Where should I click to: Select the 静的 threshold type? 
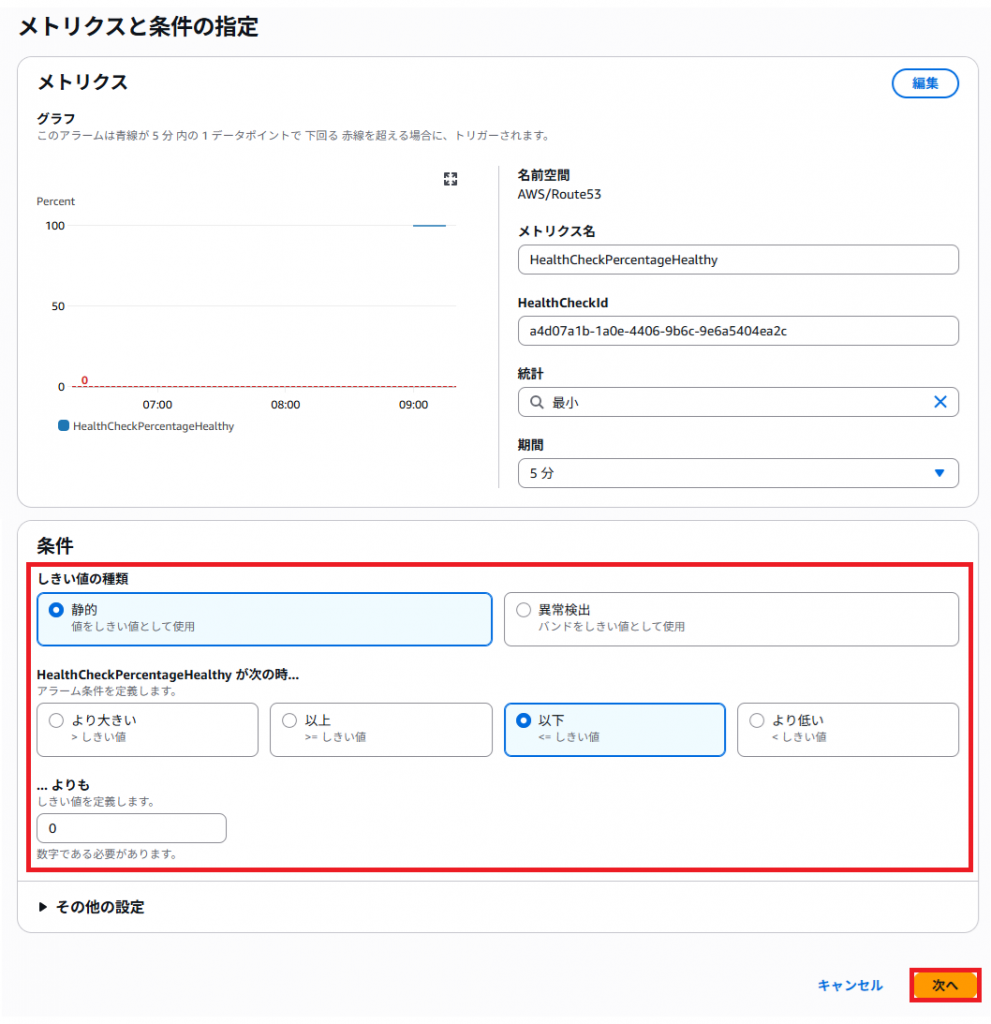(57, 609)
